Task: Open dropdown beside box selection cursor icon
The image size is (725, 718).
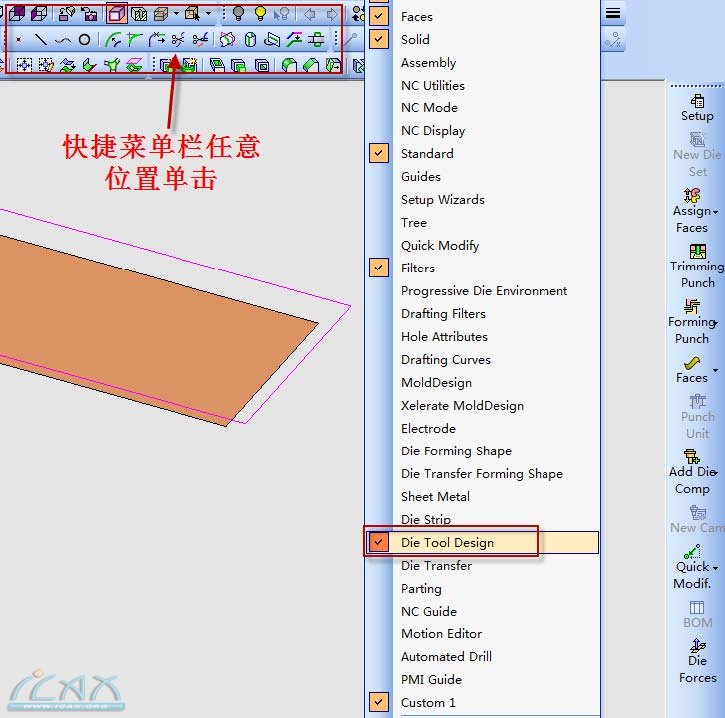Action: click(x=209, y=14)
